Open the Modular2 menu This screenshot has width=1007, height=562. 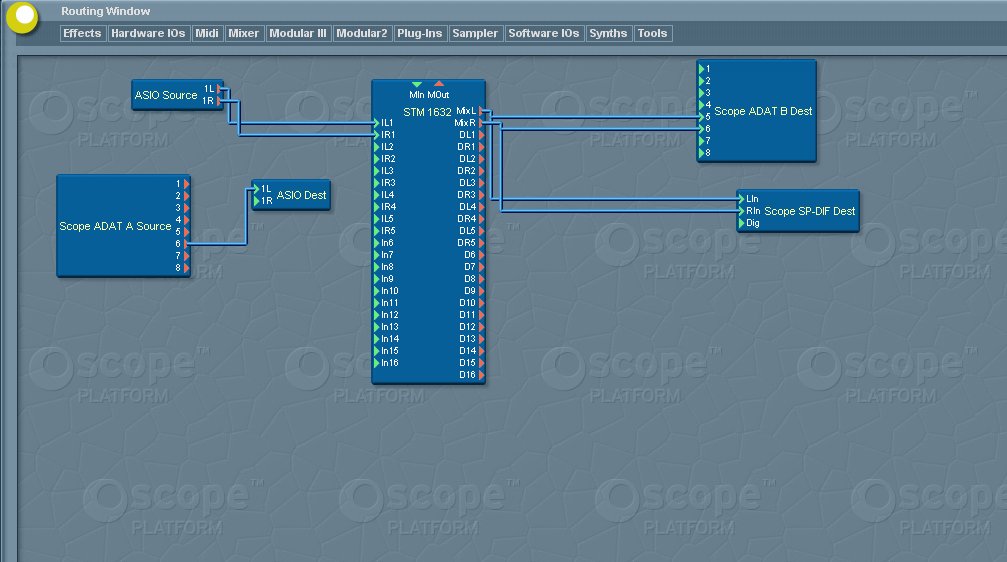click(x=362, y=33)
